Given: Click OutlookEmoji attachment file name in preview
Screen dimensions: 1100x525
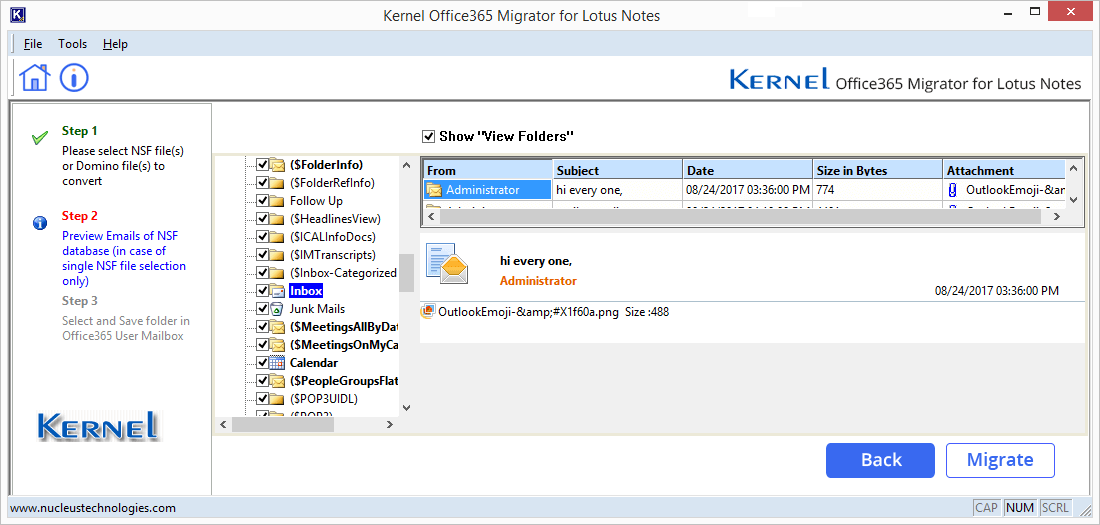Looking at the screenshot, I should [x=528, y=312].
